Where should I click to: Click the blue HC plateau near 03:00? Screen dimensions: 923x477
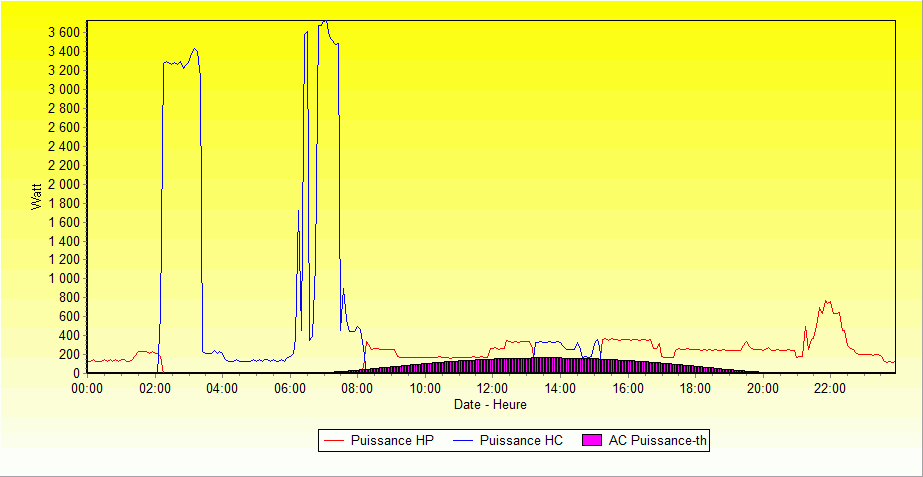click(x=180, y=63)
